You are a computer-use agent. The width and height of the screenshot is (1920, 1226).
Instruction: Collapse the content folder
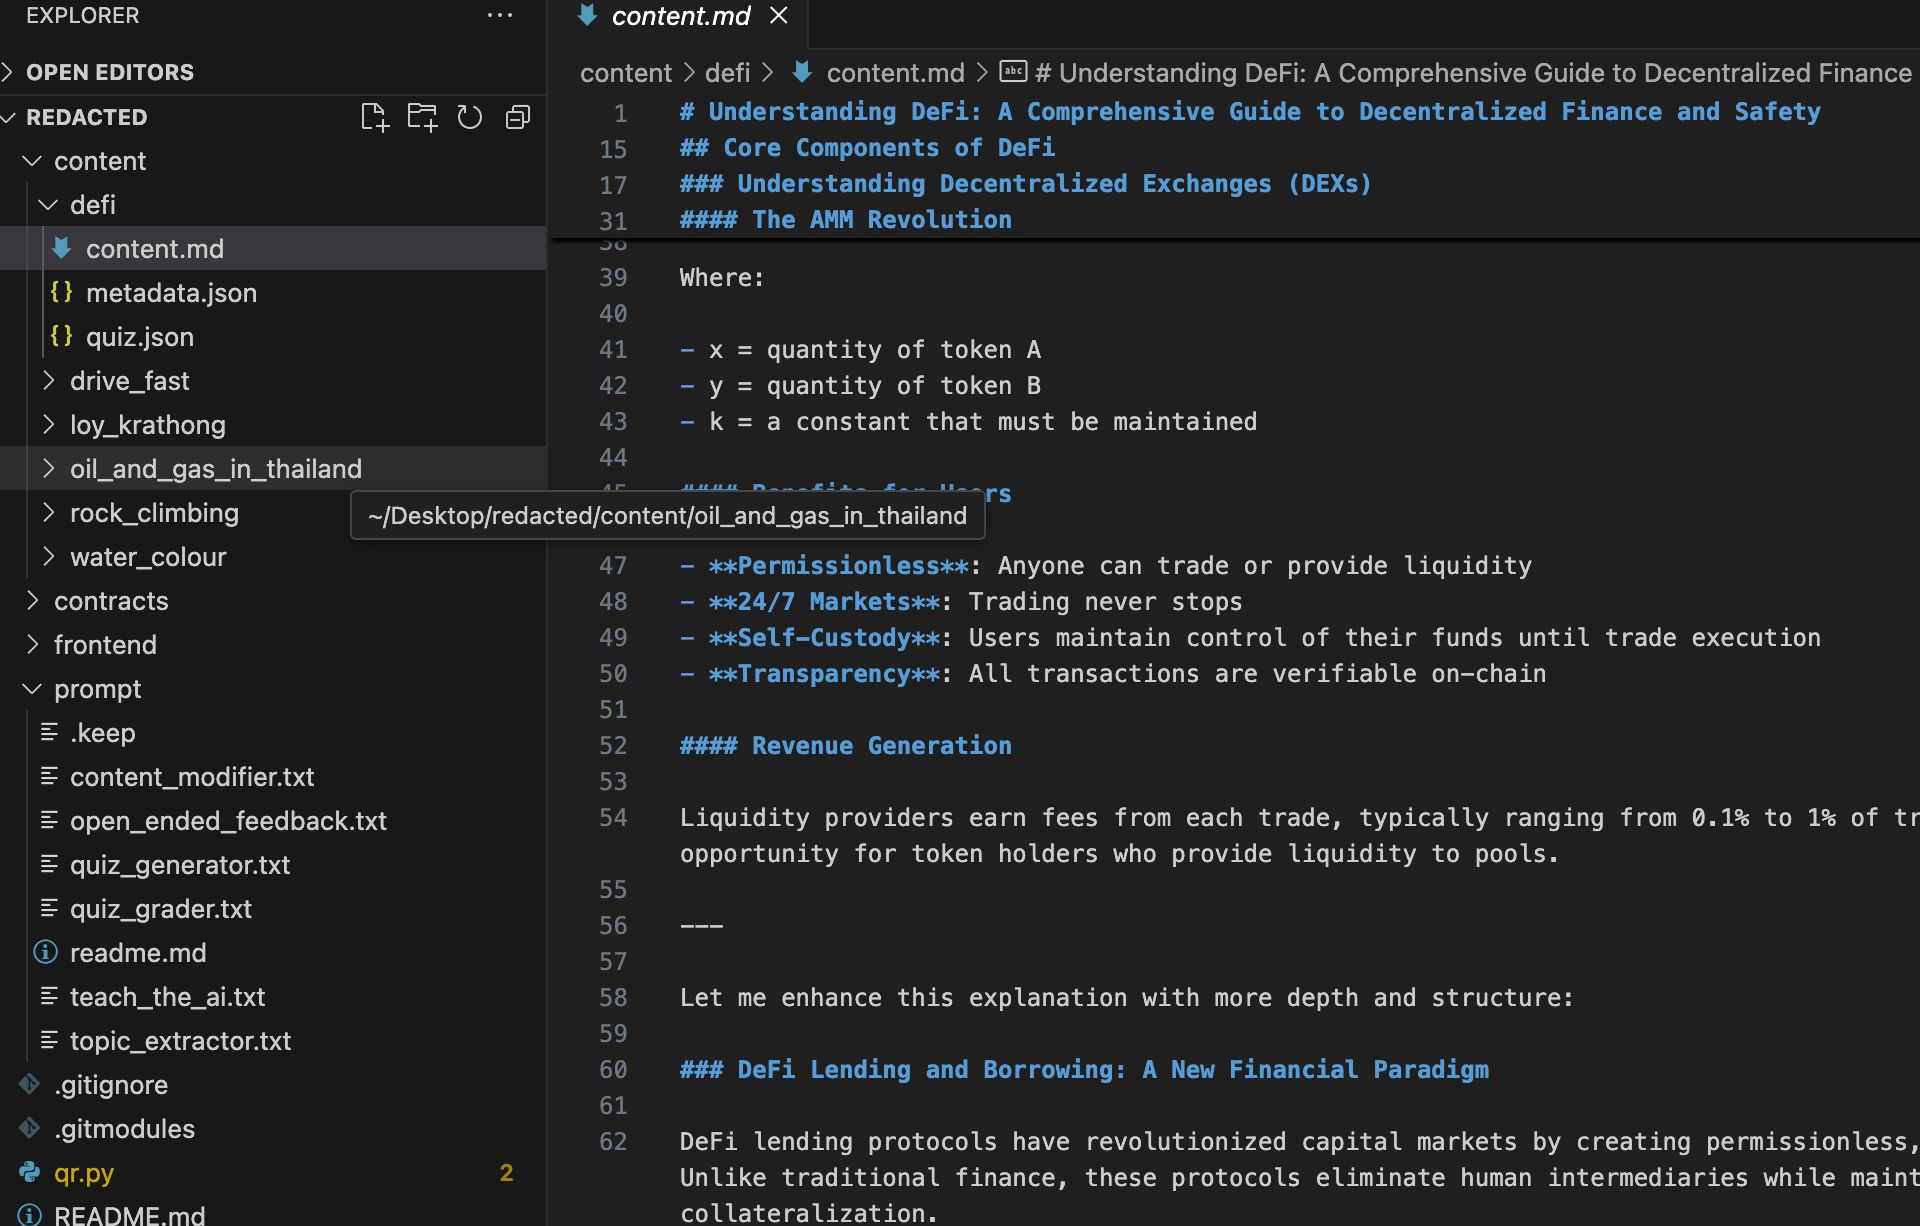[x=32, y=160]
